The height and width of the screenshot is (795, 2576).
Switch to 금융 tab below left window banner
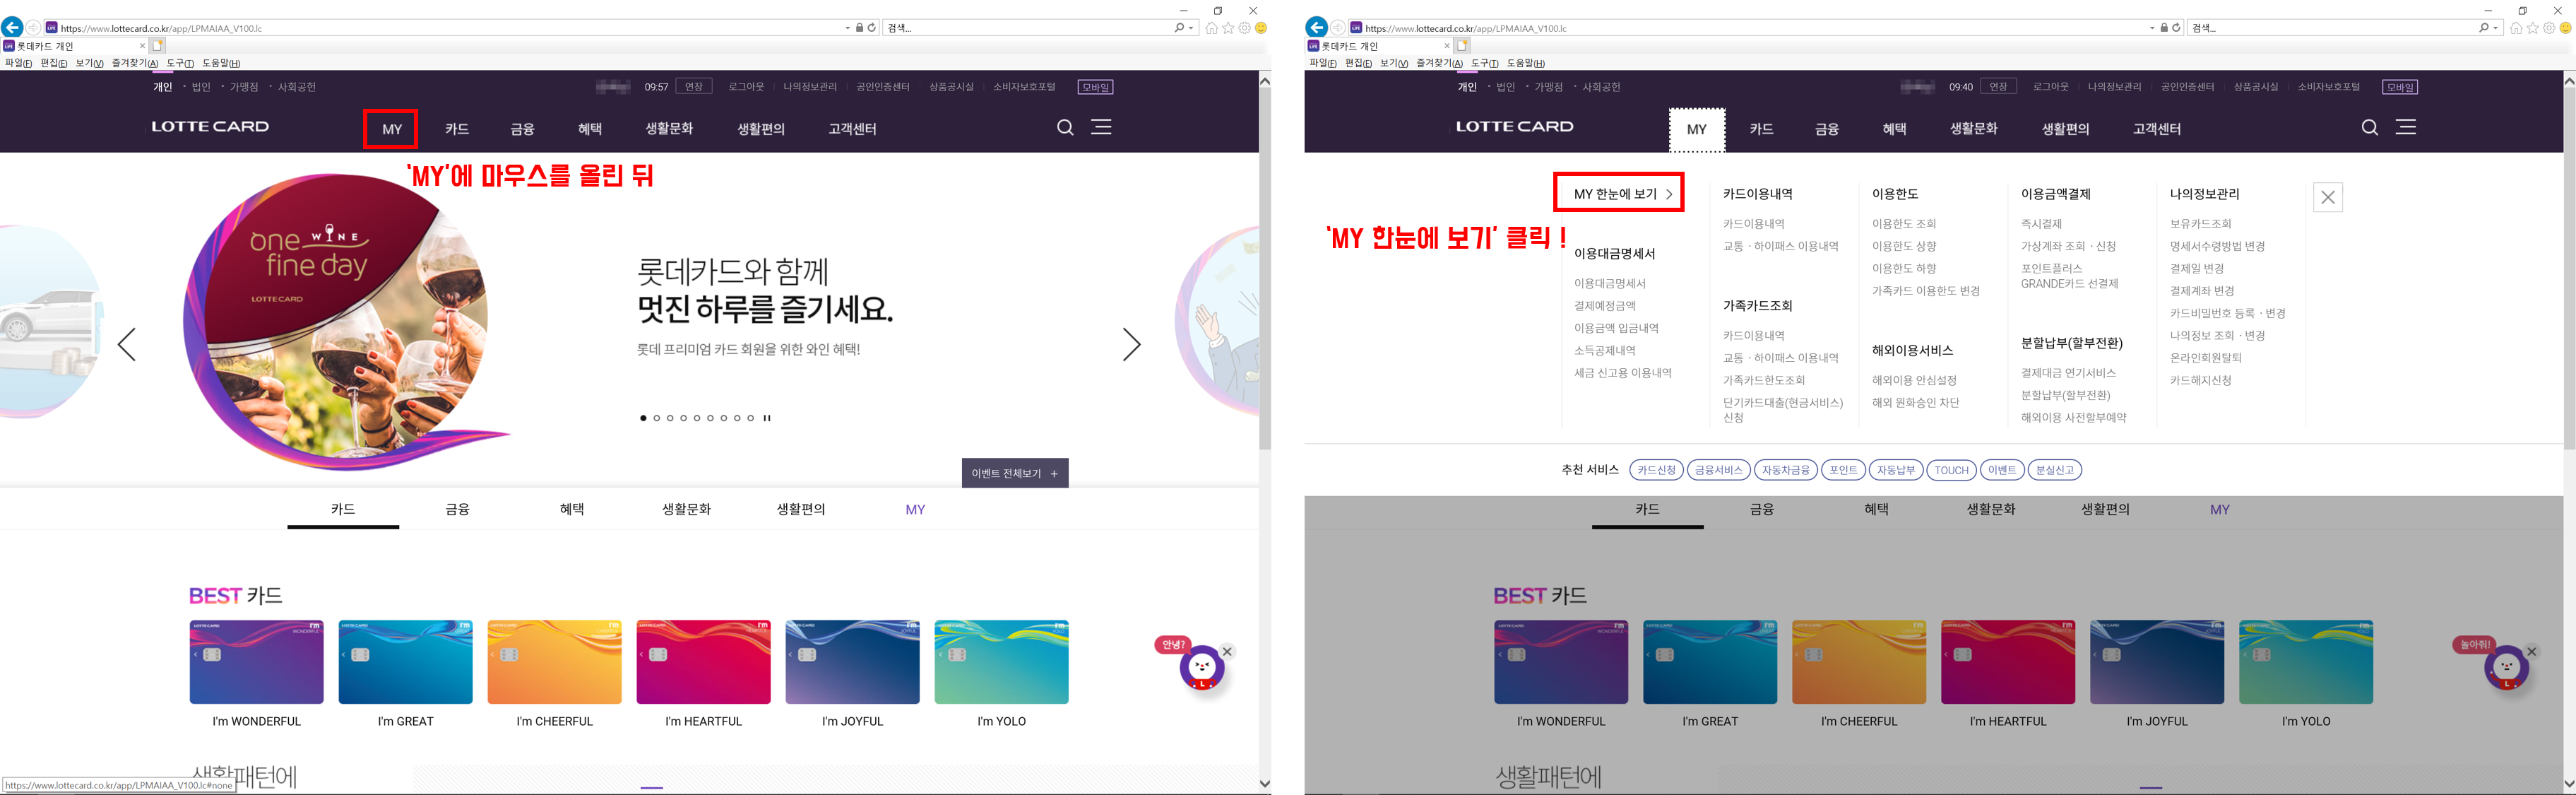coord(457,509)
